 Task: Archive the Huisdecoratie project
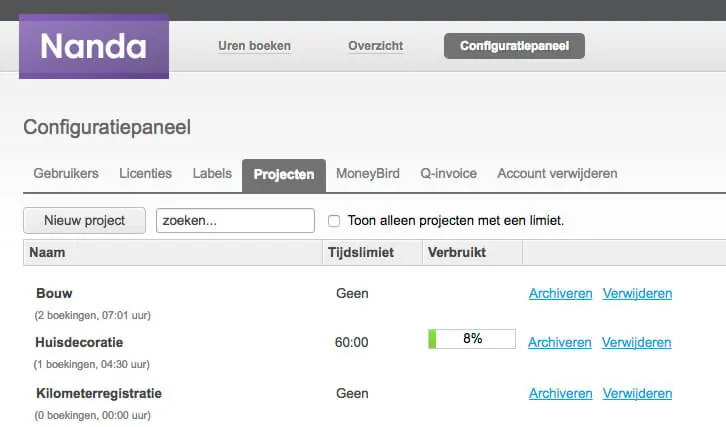[559, 342]
